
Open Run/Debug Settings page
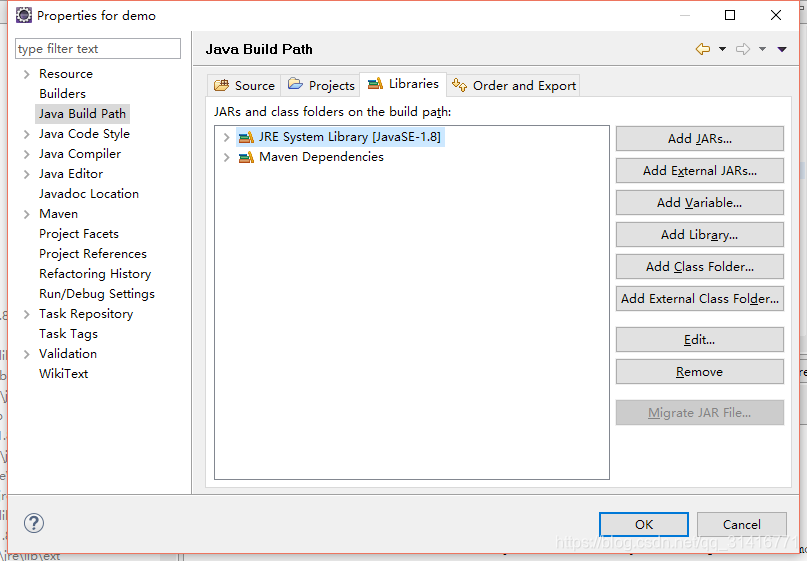[97, 294]
